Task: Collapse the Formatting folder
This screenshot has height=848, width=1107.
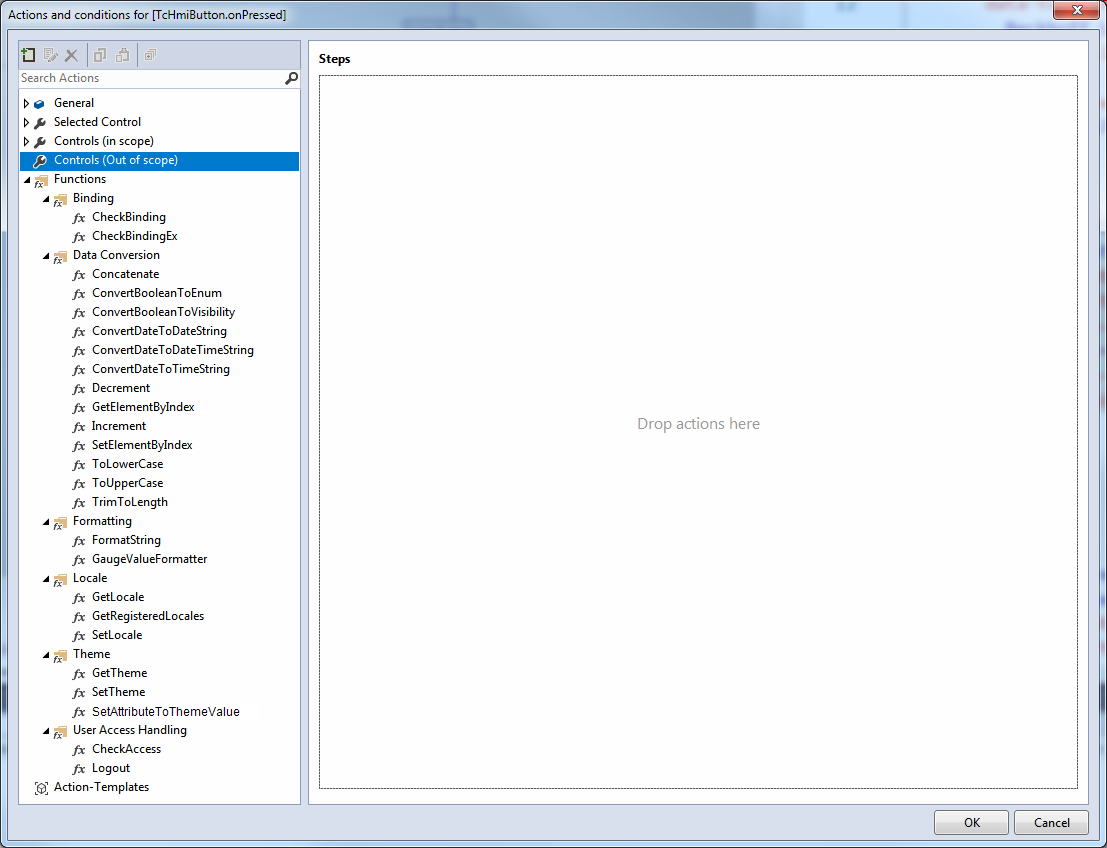Action: 46,522
